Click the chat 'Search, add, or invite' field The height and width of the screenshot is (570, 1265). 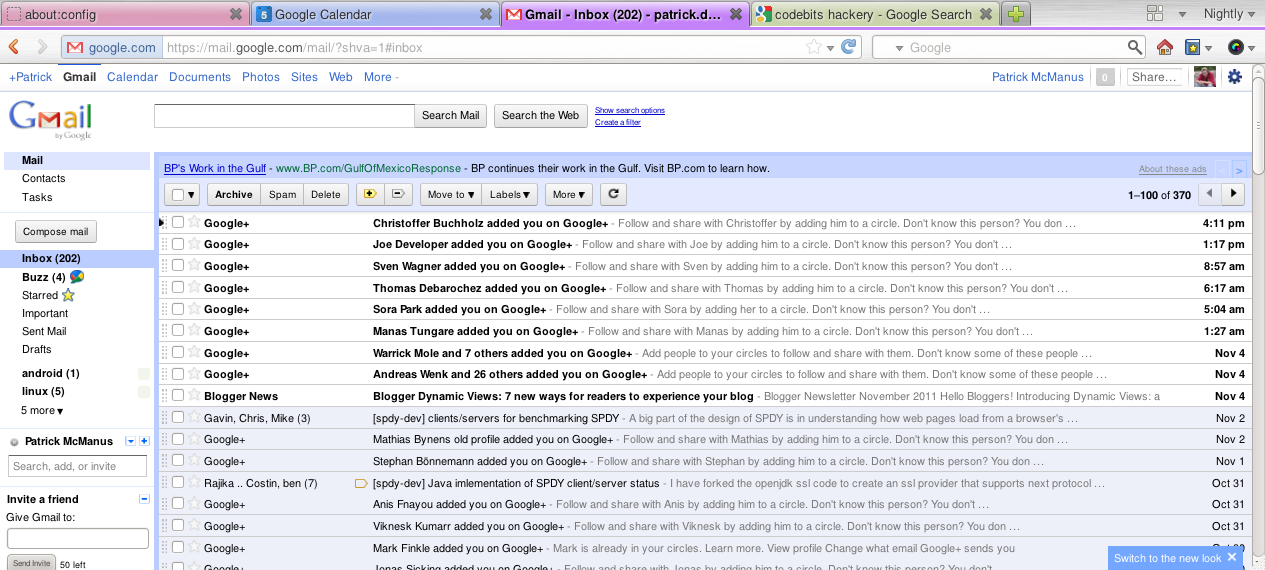click(x=78, y=466)
